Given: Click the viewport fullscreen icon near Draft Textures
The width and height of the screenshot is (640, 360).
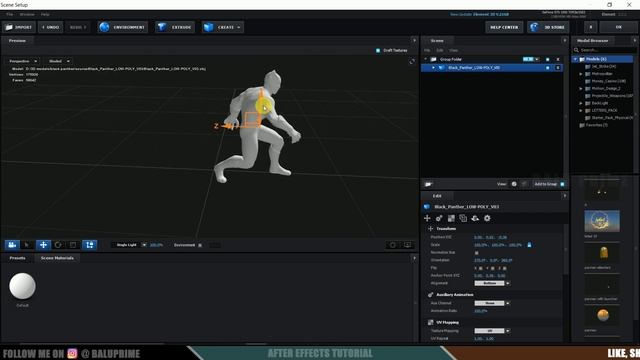Looking at the screenshot, I should coord(412,61).
